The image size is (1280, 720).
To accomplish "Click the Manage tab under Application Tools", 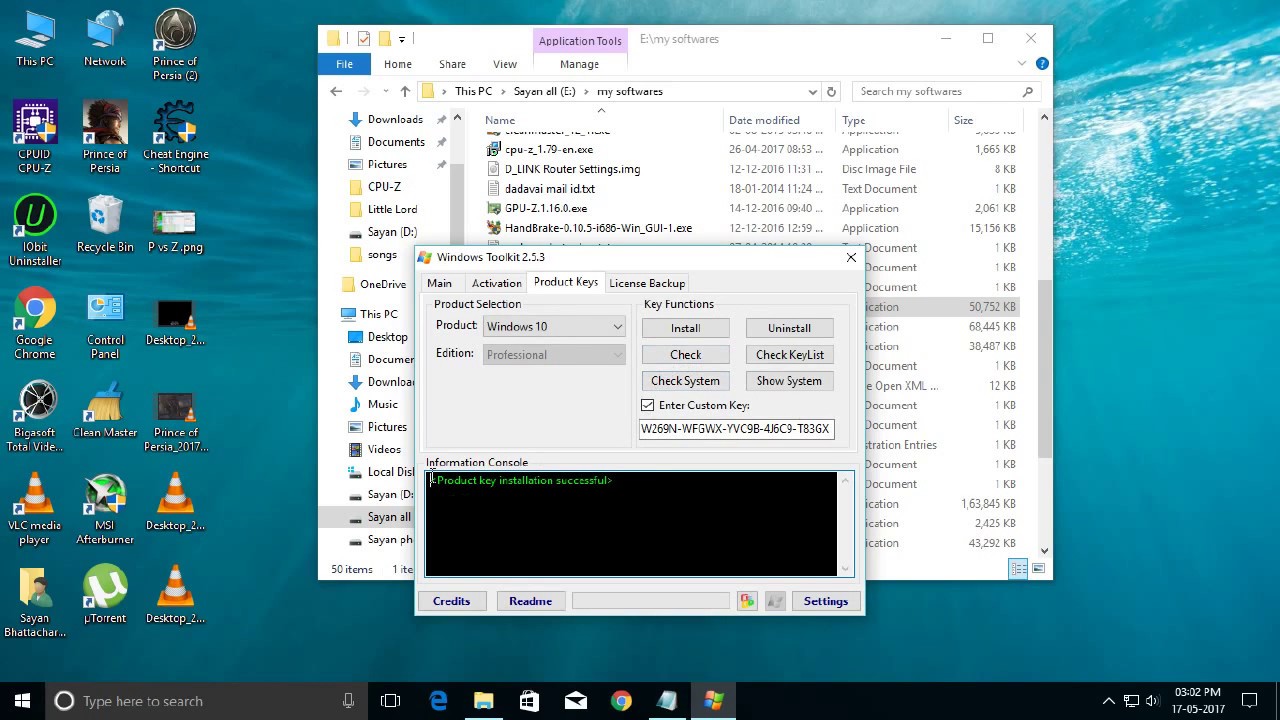I will point(579,64).
